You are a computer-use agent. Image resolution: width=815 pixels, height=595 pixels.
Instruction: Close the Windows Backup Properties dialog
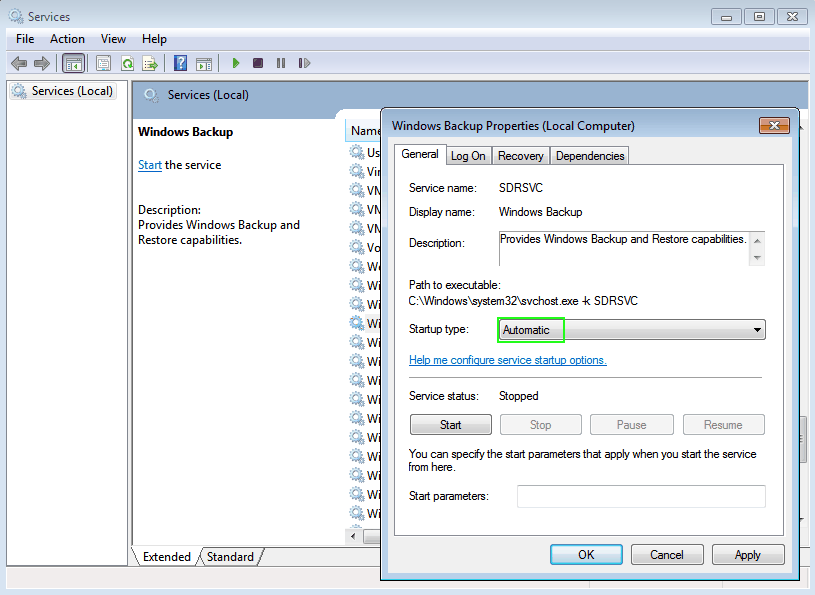pos(774,125)
